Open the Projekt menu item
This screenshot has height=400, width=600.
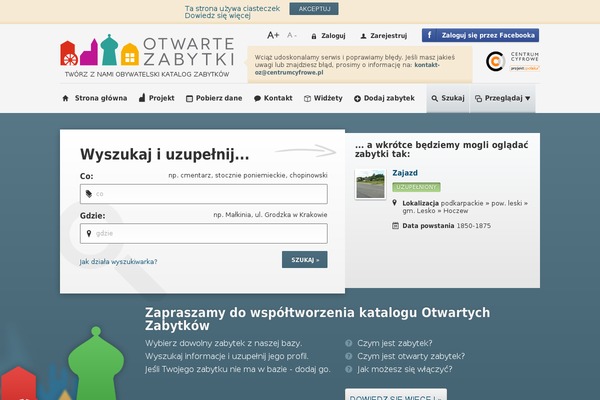point(161,98)
